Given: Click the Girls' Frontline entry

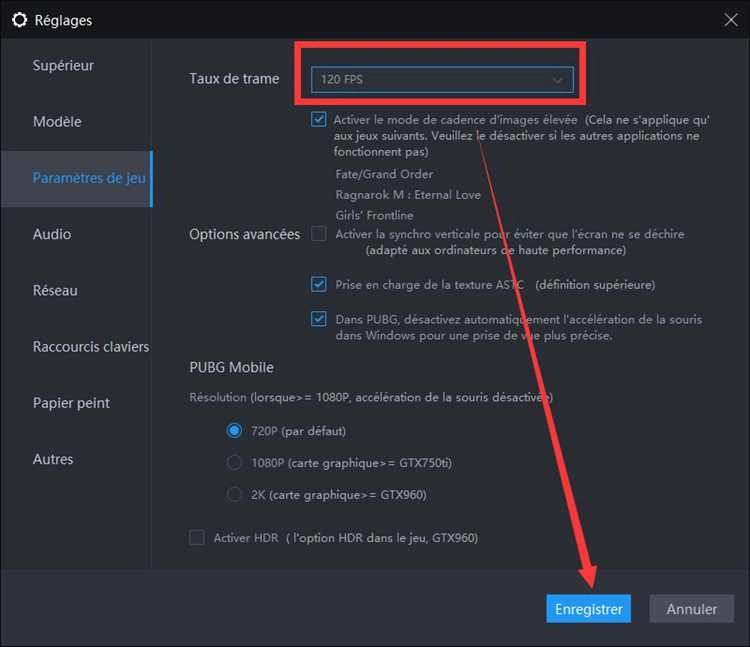Looking at the screenshot, I should tap(374, 215).
